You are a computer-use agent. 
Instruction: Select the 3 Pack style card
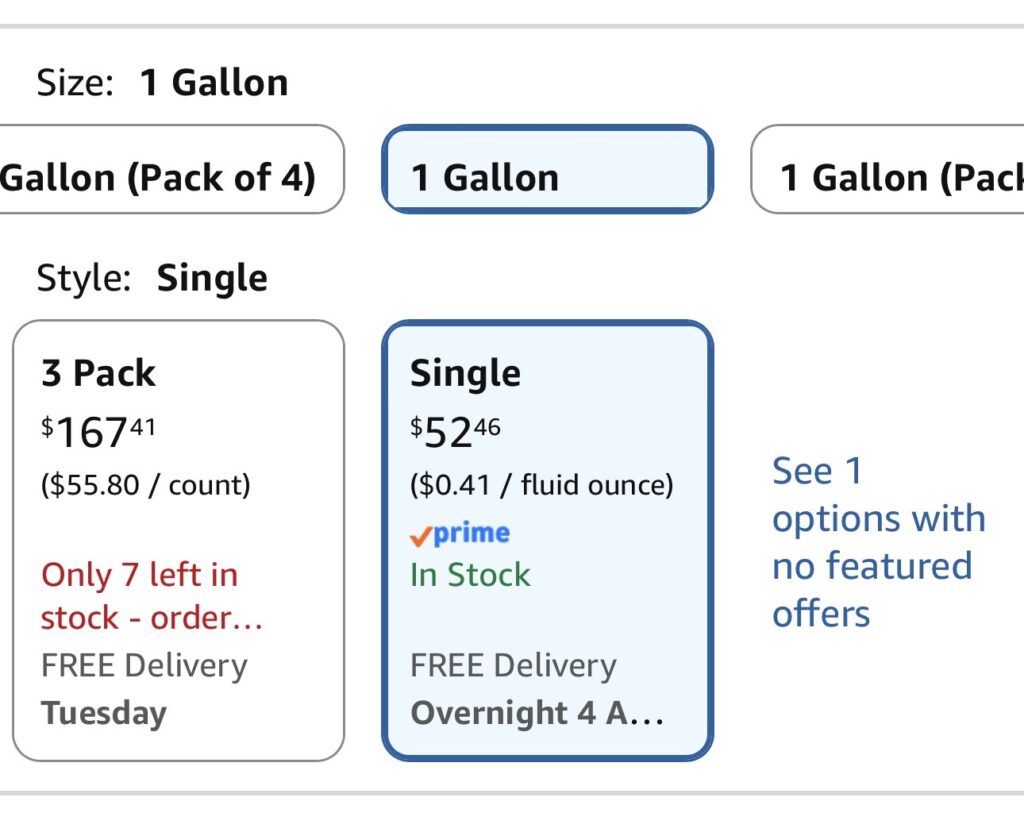click(178, 541)
